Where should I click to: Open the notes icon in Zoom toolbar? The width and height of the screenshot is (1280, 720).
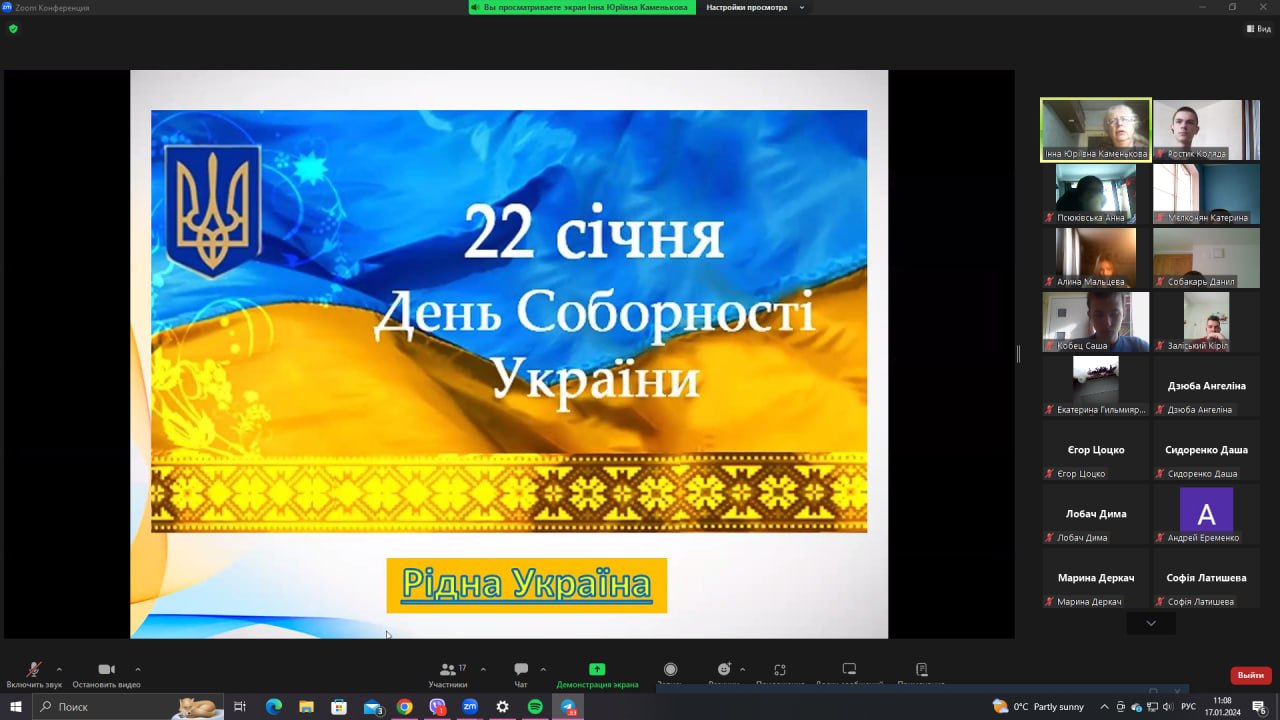(922, 669)
